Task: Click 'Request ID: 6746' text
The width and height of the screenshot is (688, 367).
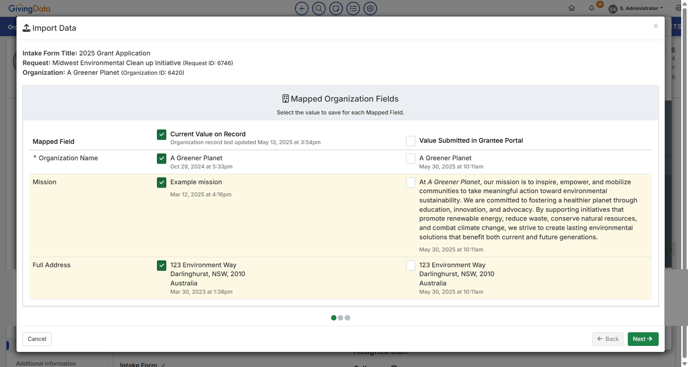Action: [x=208, y=63]
